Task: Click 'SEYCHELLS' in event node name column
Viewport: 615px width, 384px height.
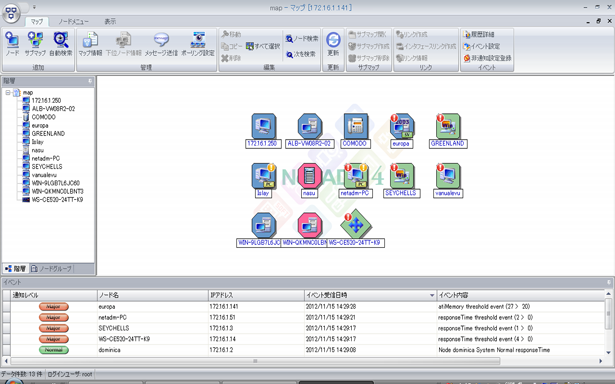Action: pyautogui.click(x=114, y=328)
